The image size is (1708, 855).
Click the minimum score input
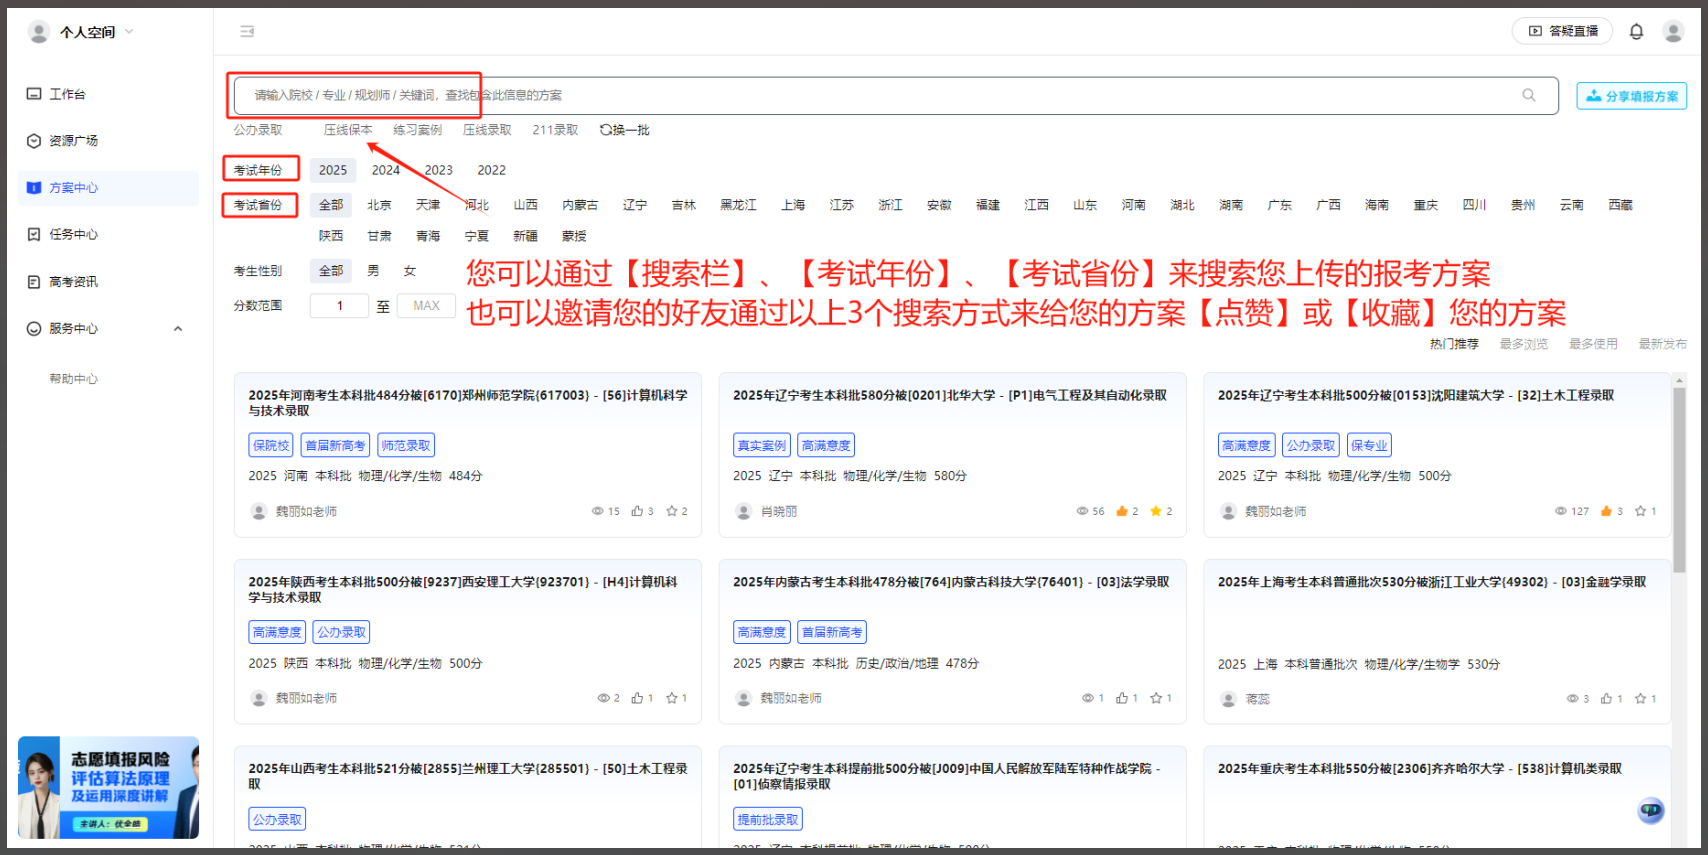point(339,306)
